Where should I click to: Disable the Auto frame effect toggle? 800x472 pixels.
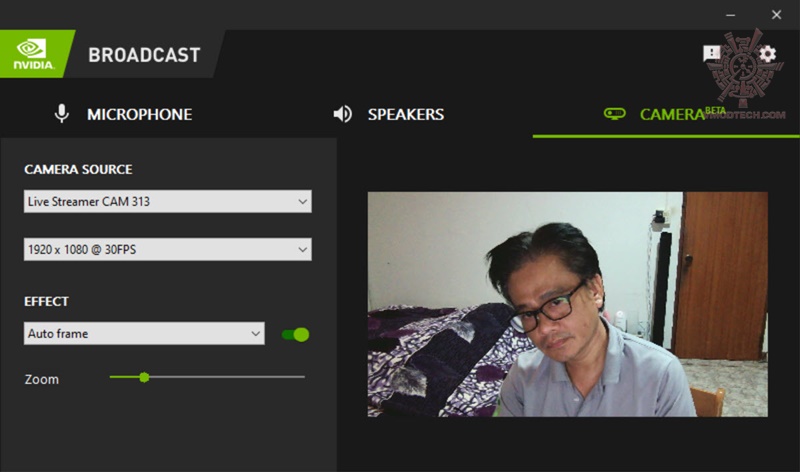point(295,335)
